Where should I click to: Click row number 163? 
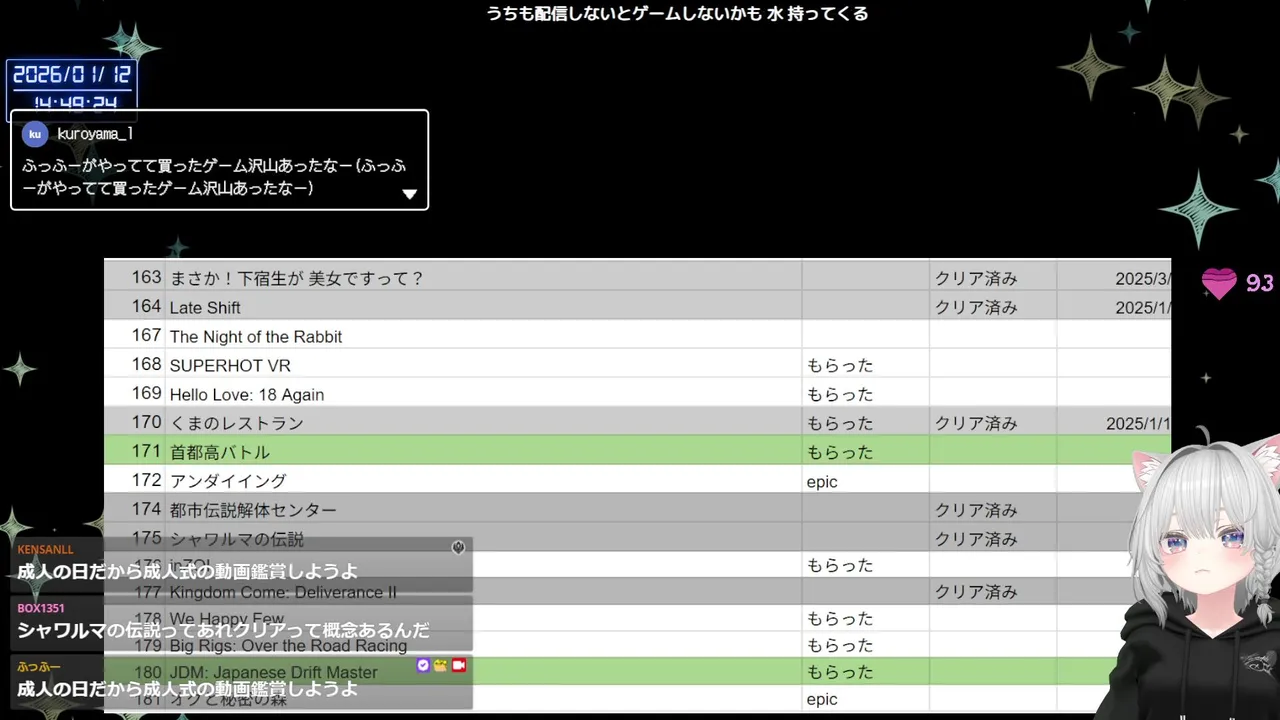(146, 277)
